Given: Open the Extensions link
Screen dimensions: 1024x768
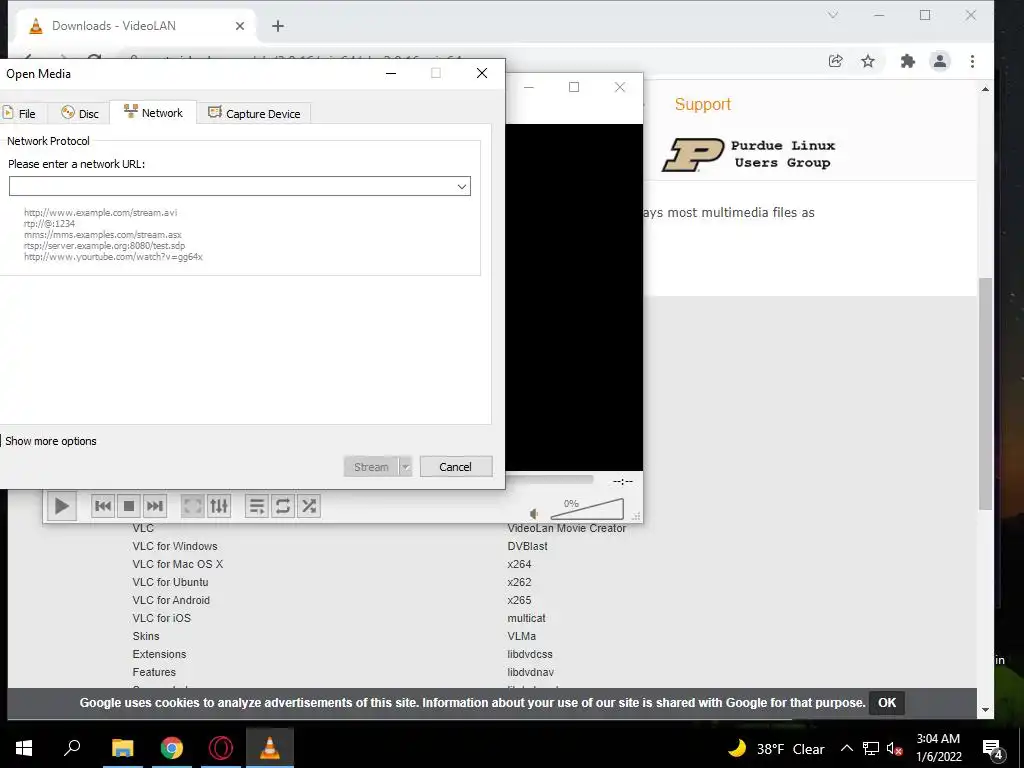Looking at the screenshot, I should click(x=159, y=654).
